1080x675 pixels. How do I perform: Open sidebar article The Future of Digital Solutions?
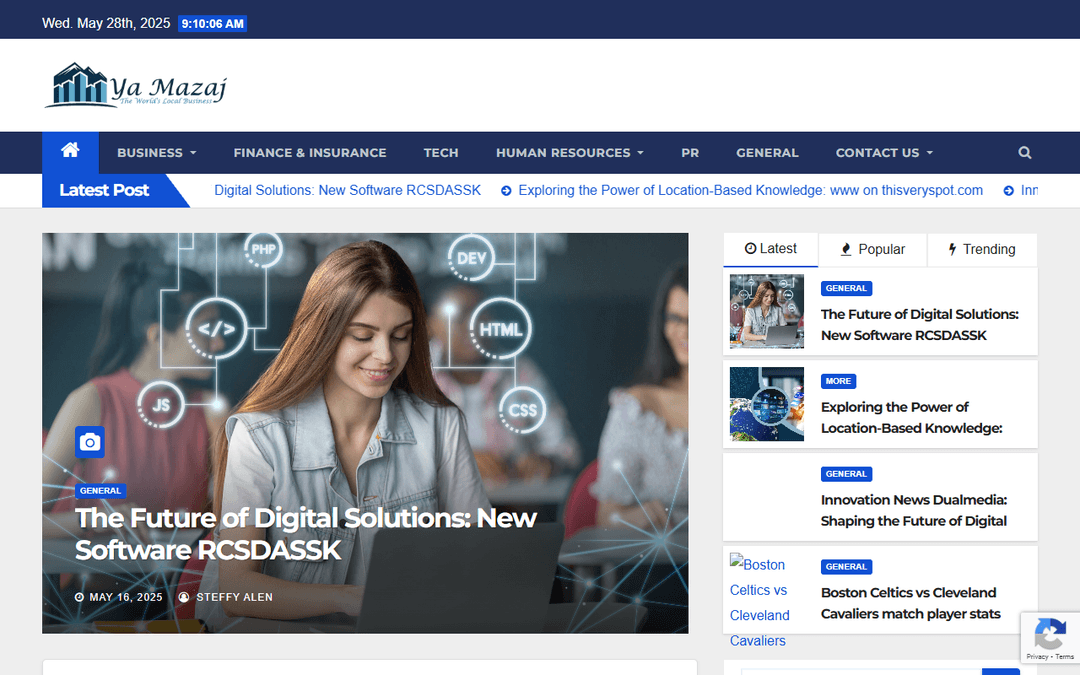[x=920, y=324]
